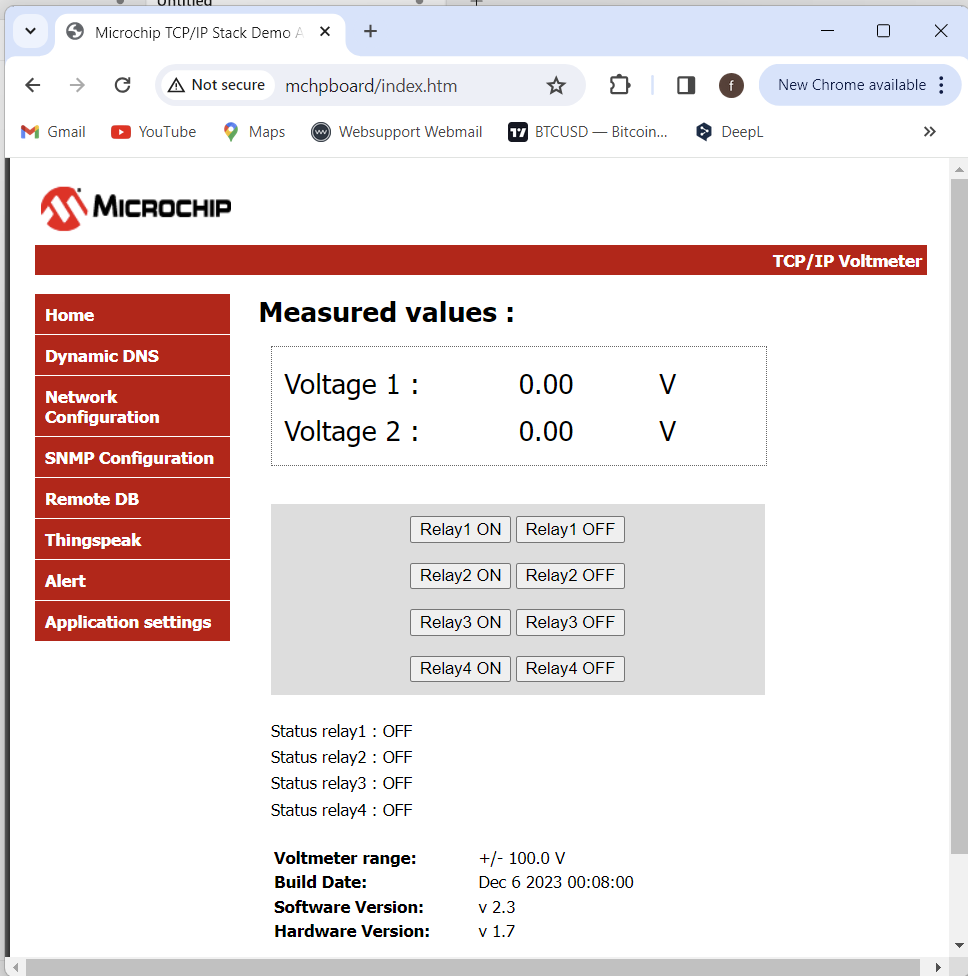
Task: Click the horizontal scrollbar right arrow
Action: (939, 967)
